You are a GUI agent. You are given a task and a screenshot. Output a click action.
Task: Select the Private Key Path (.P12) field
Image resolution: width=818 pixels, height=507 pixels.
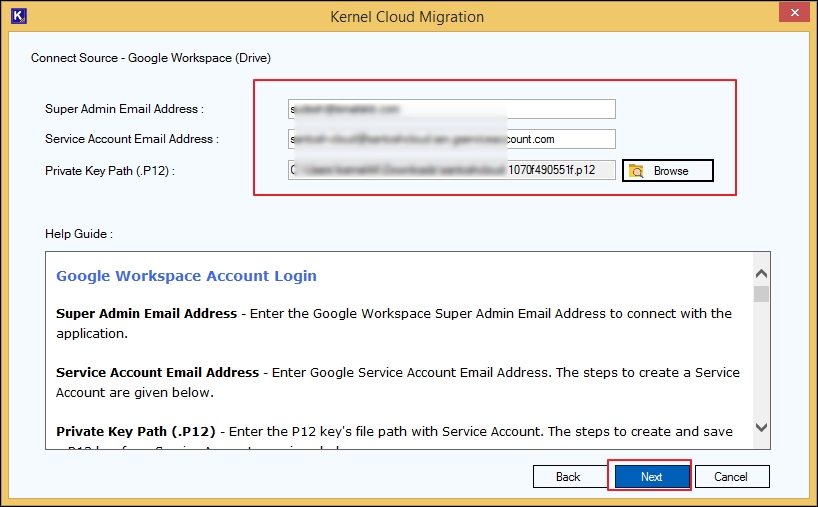tap(451, 170)
